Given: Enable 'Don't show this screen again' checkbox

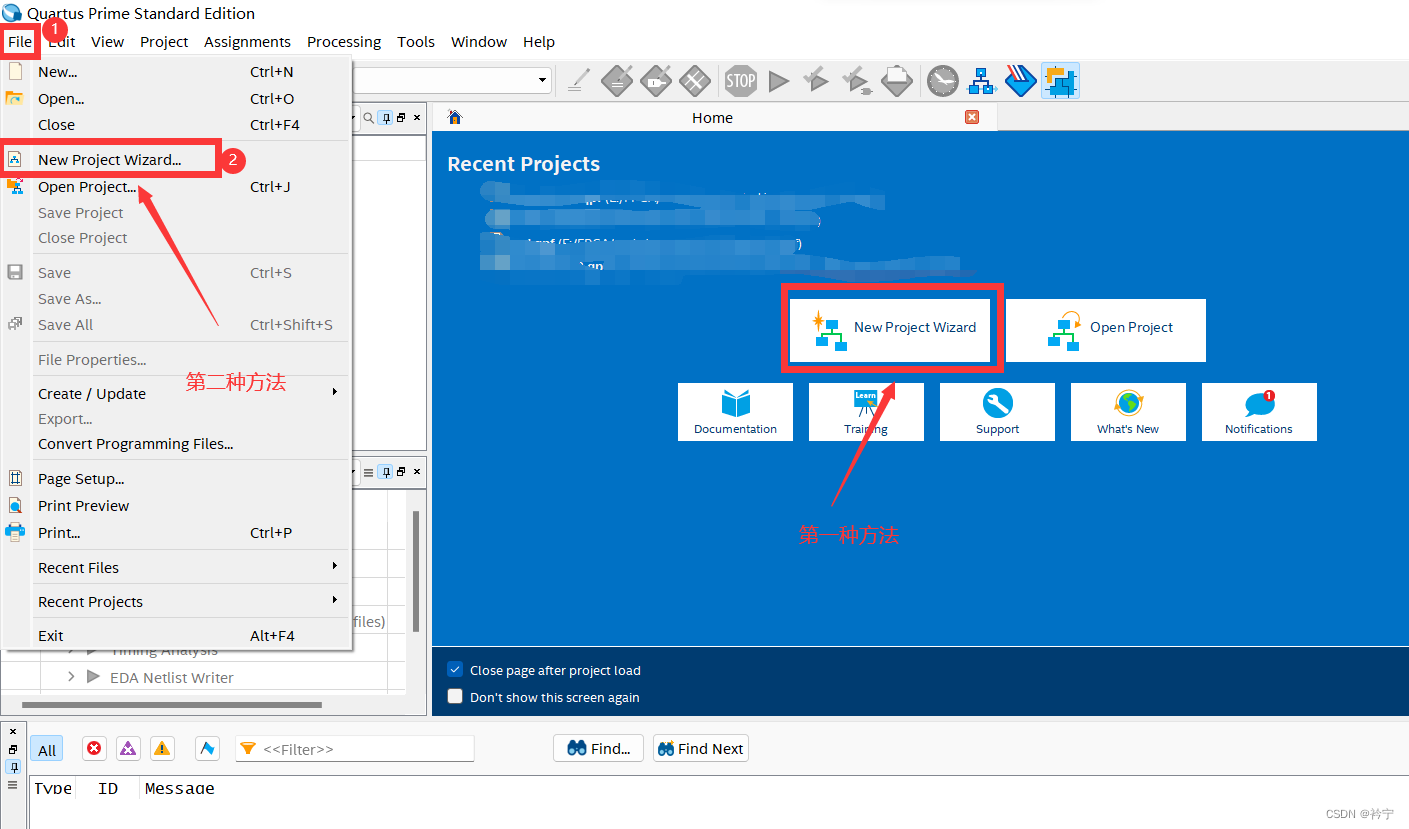Looking at the screenshot, I should [456, 697].
